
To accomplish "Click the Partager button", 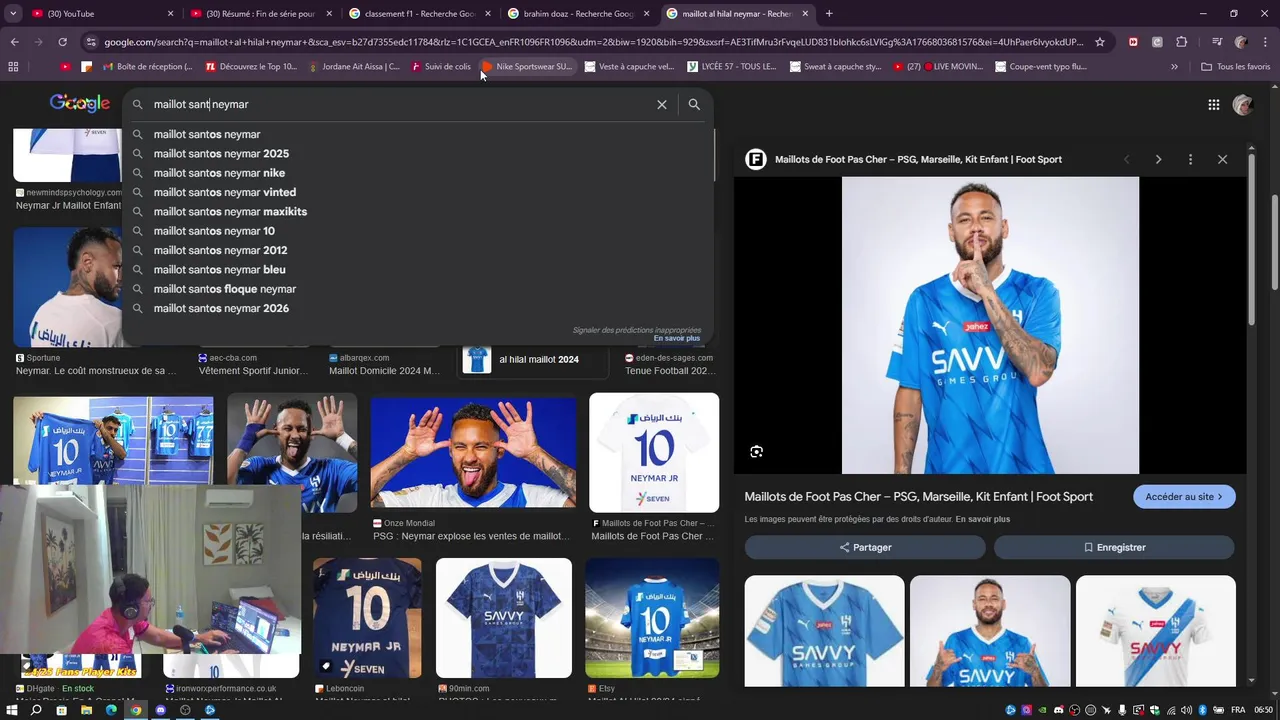I will (x=865, y=547).
